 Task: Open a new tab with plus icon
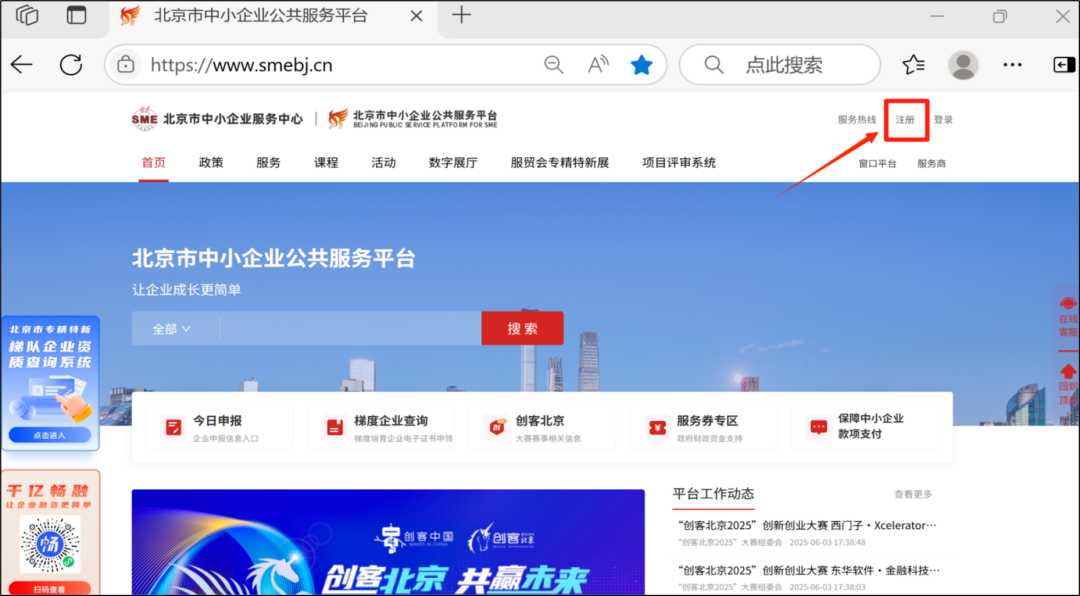[461, 15]
